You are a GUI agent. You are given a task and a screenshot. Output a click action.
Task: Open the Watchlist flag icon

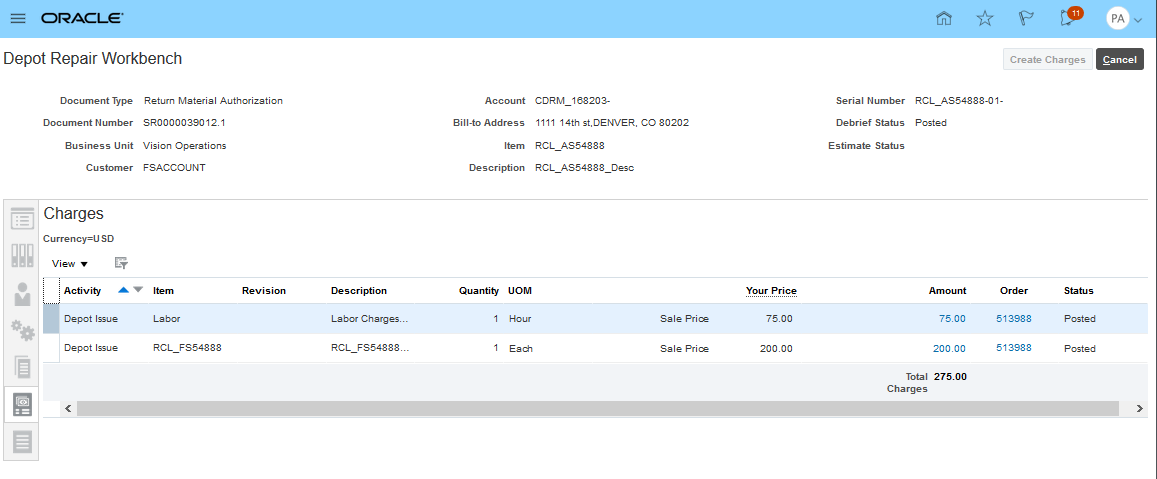(x=1026, y=18)
